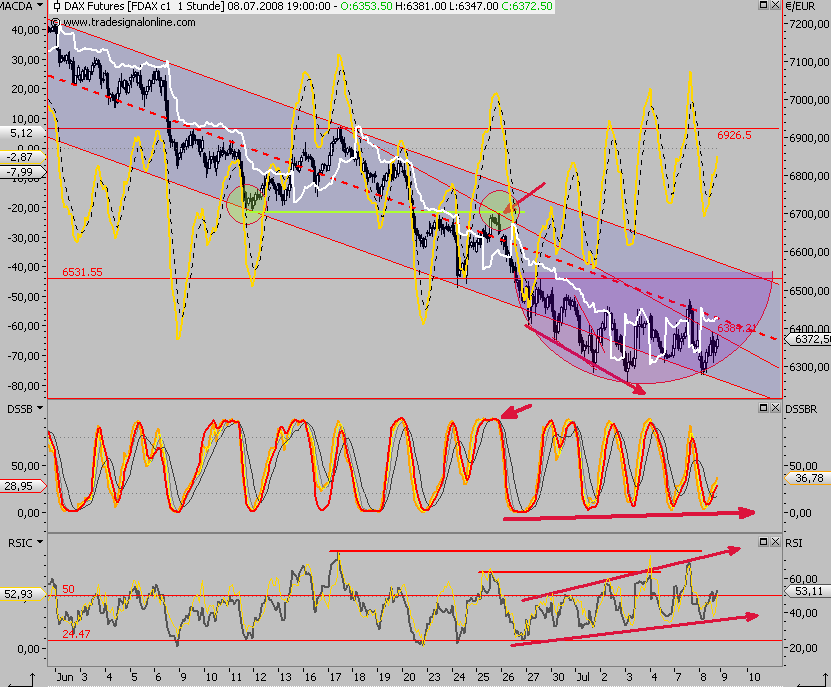831x687 pixels.
Task: Select the 53,11 RSI value marker
Action: coord(807,591)
